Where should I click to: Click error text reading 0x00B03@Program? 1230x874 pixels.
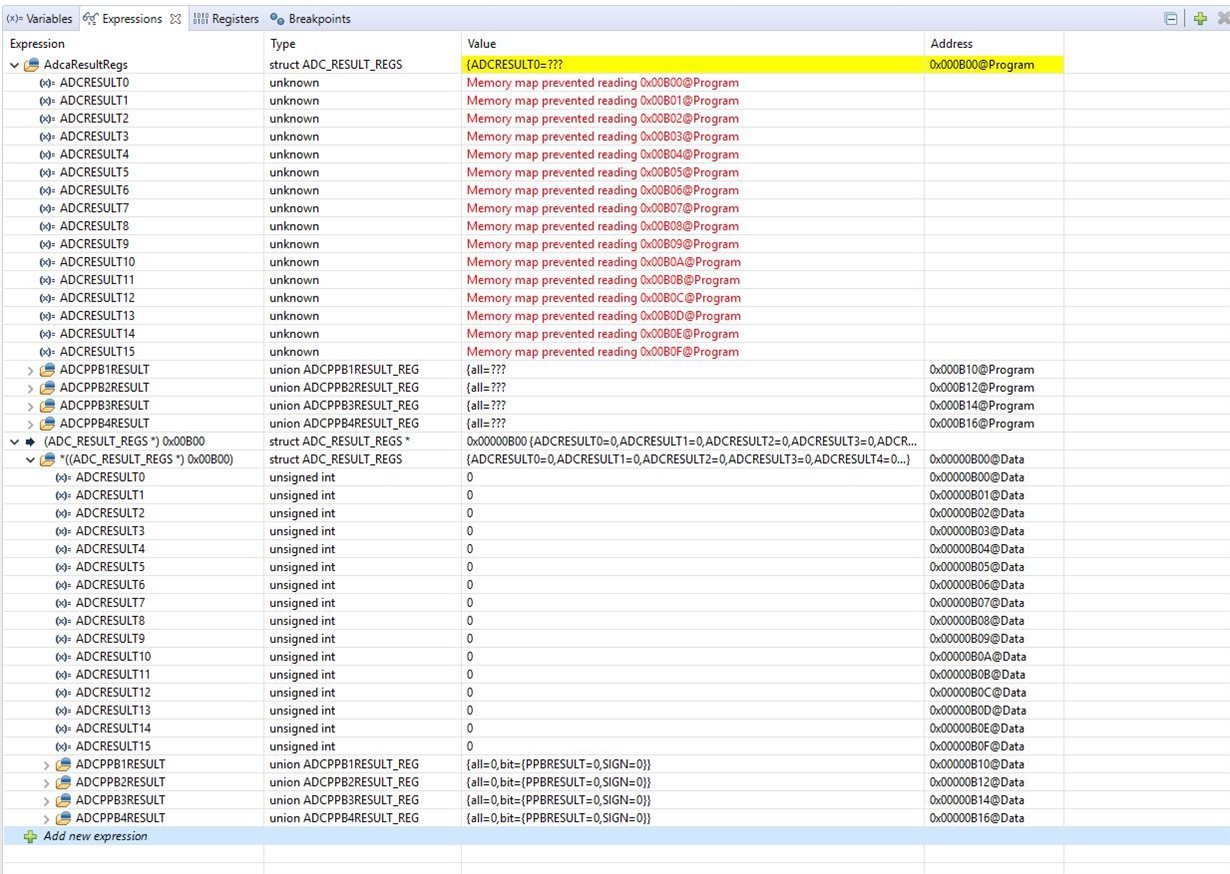tap(603, 136)
